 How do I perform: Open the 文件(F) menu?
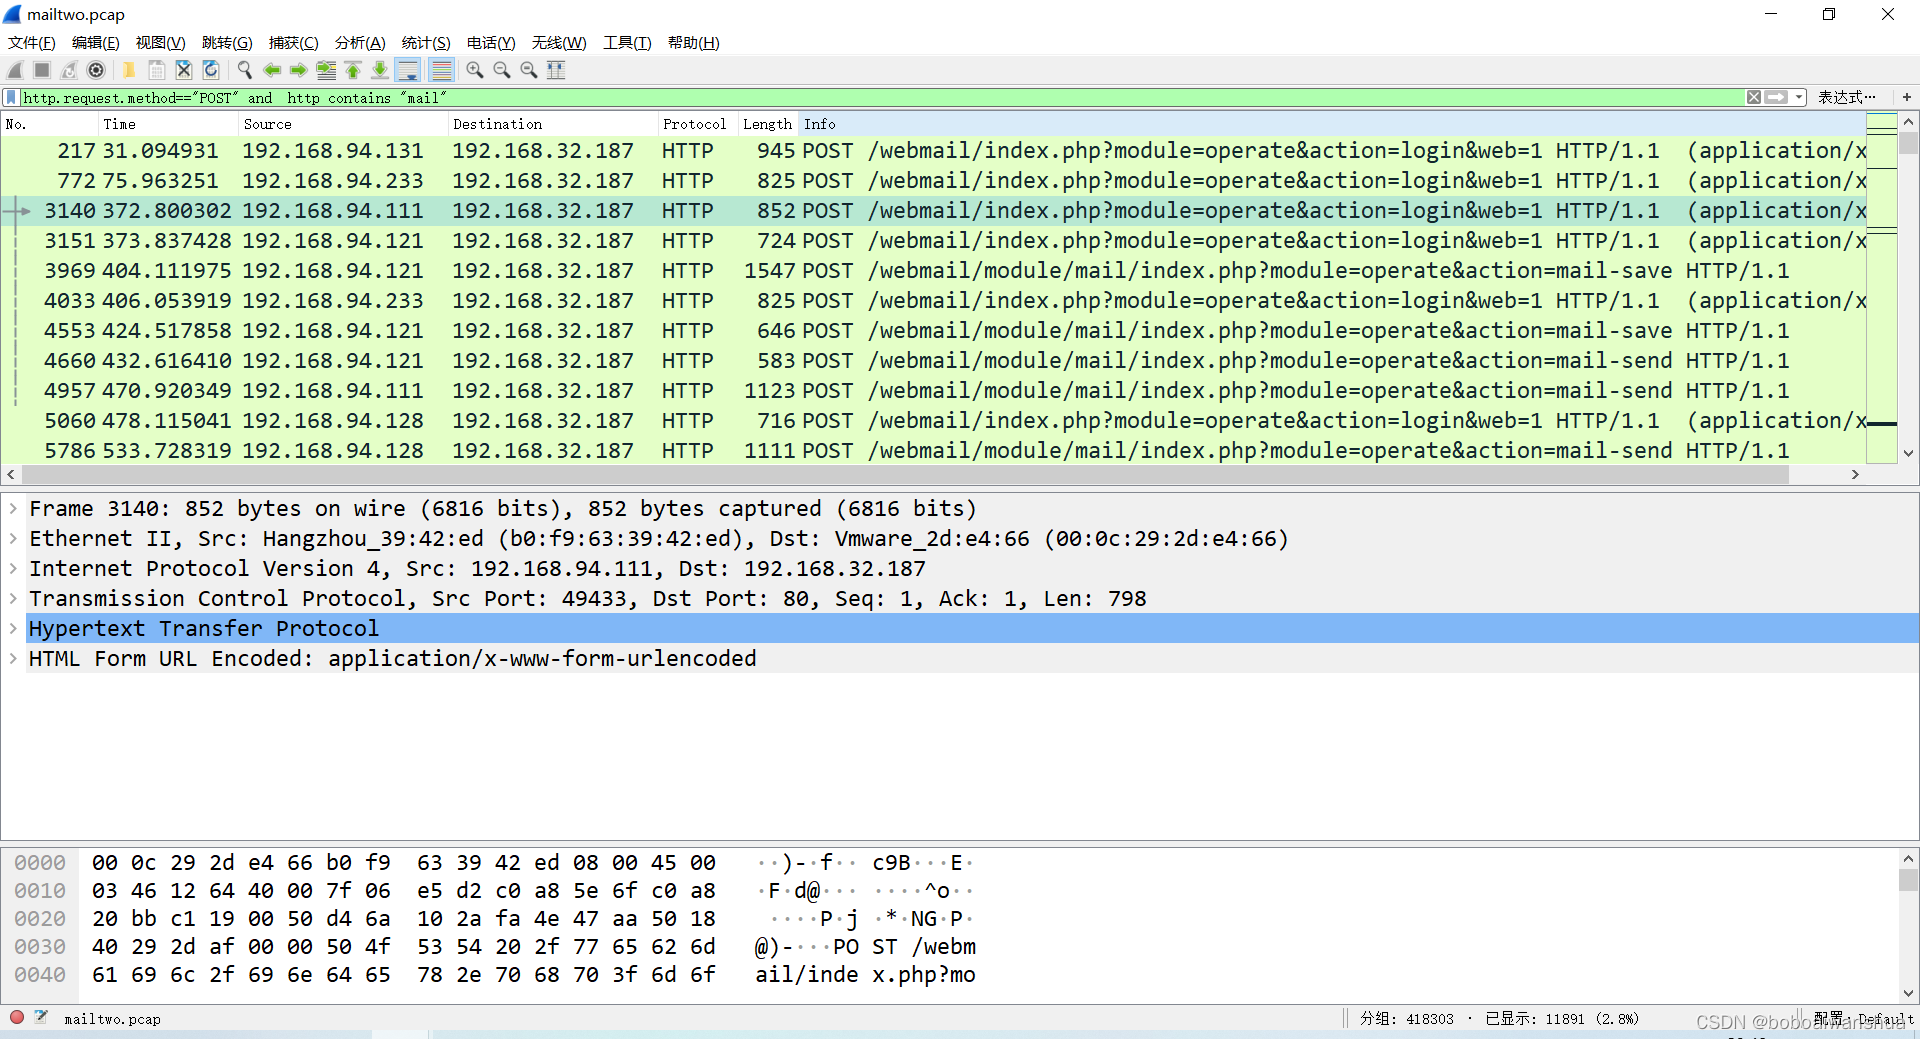(32, 43)
